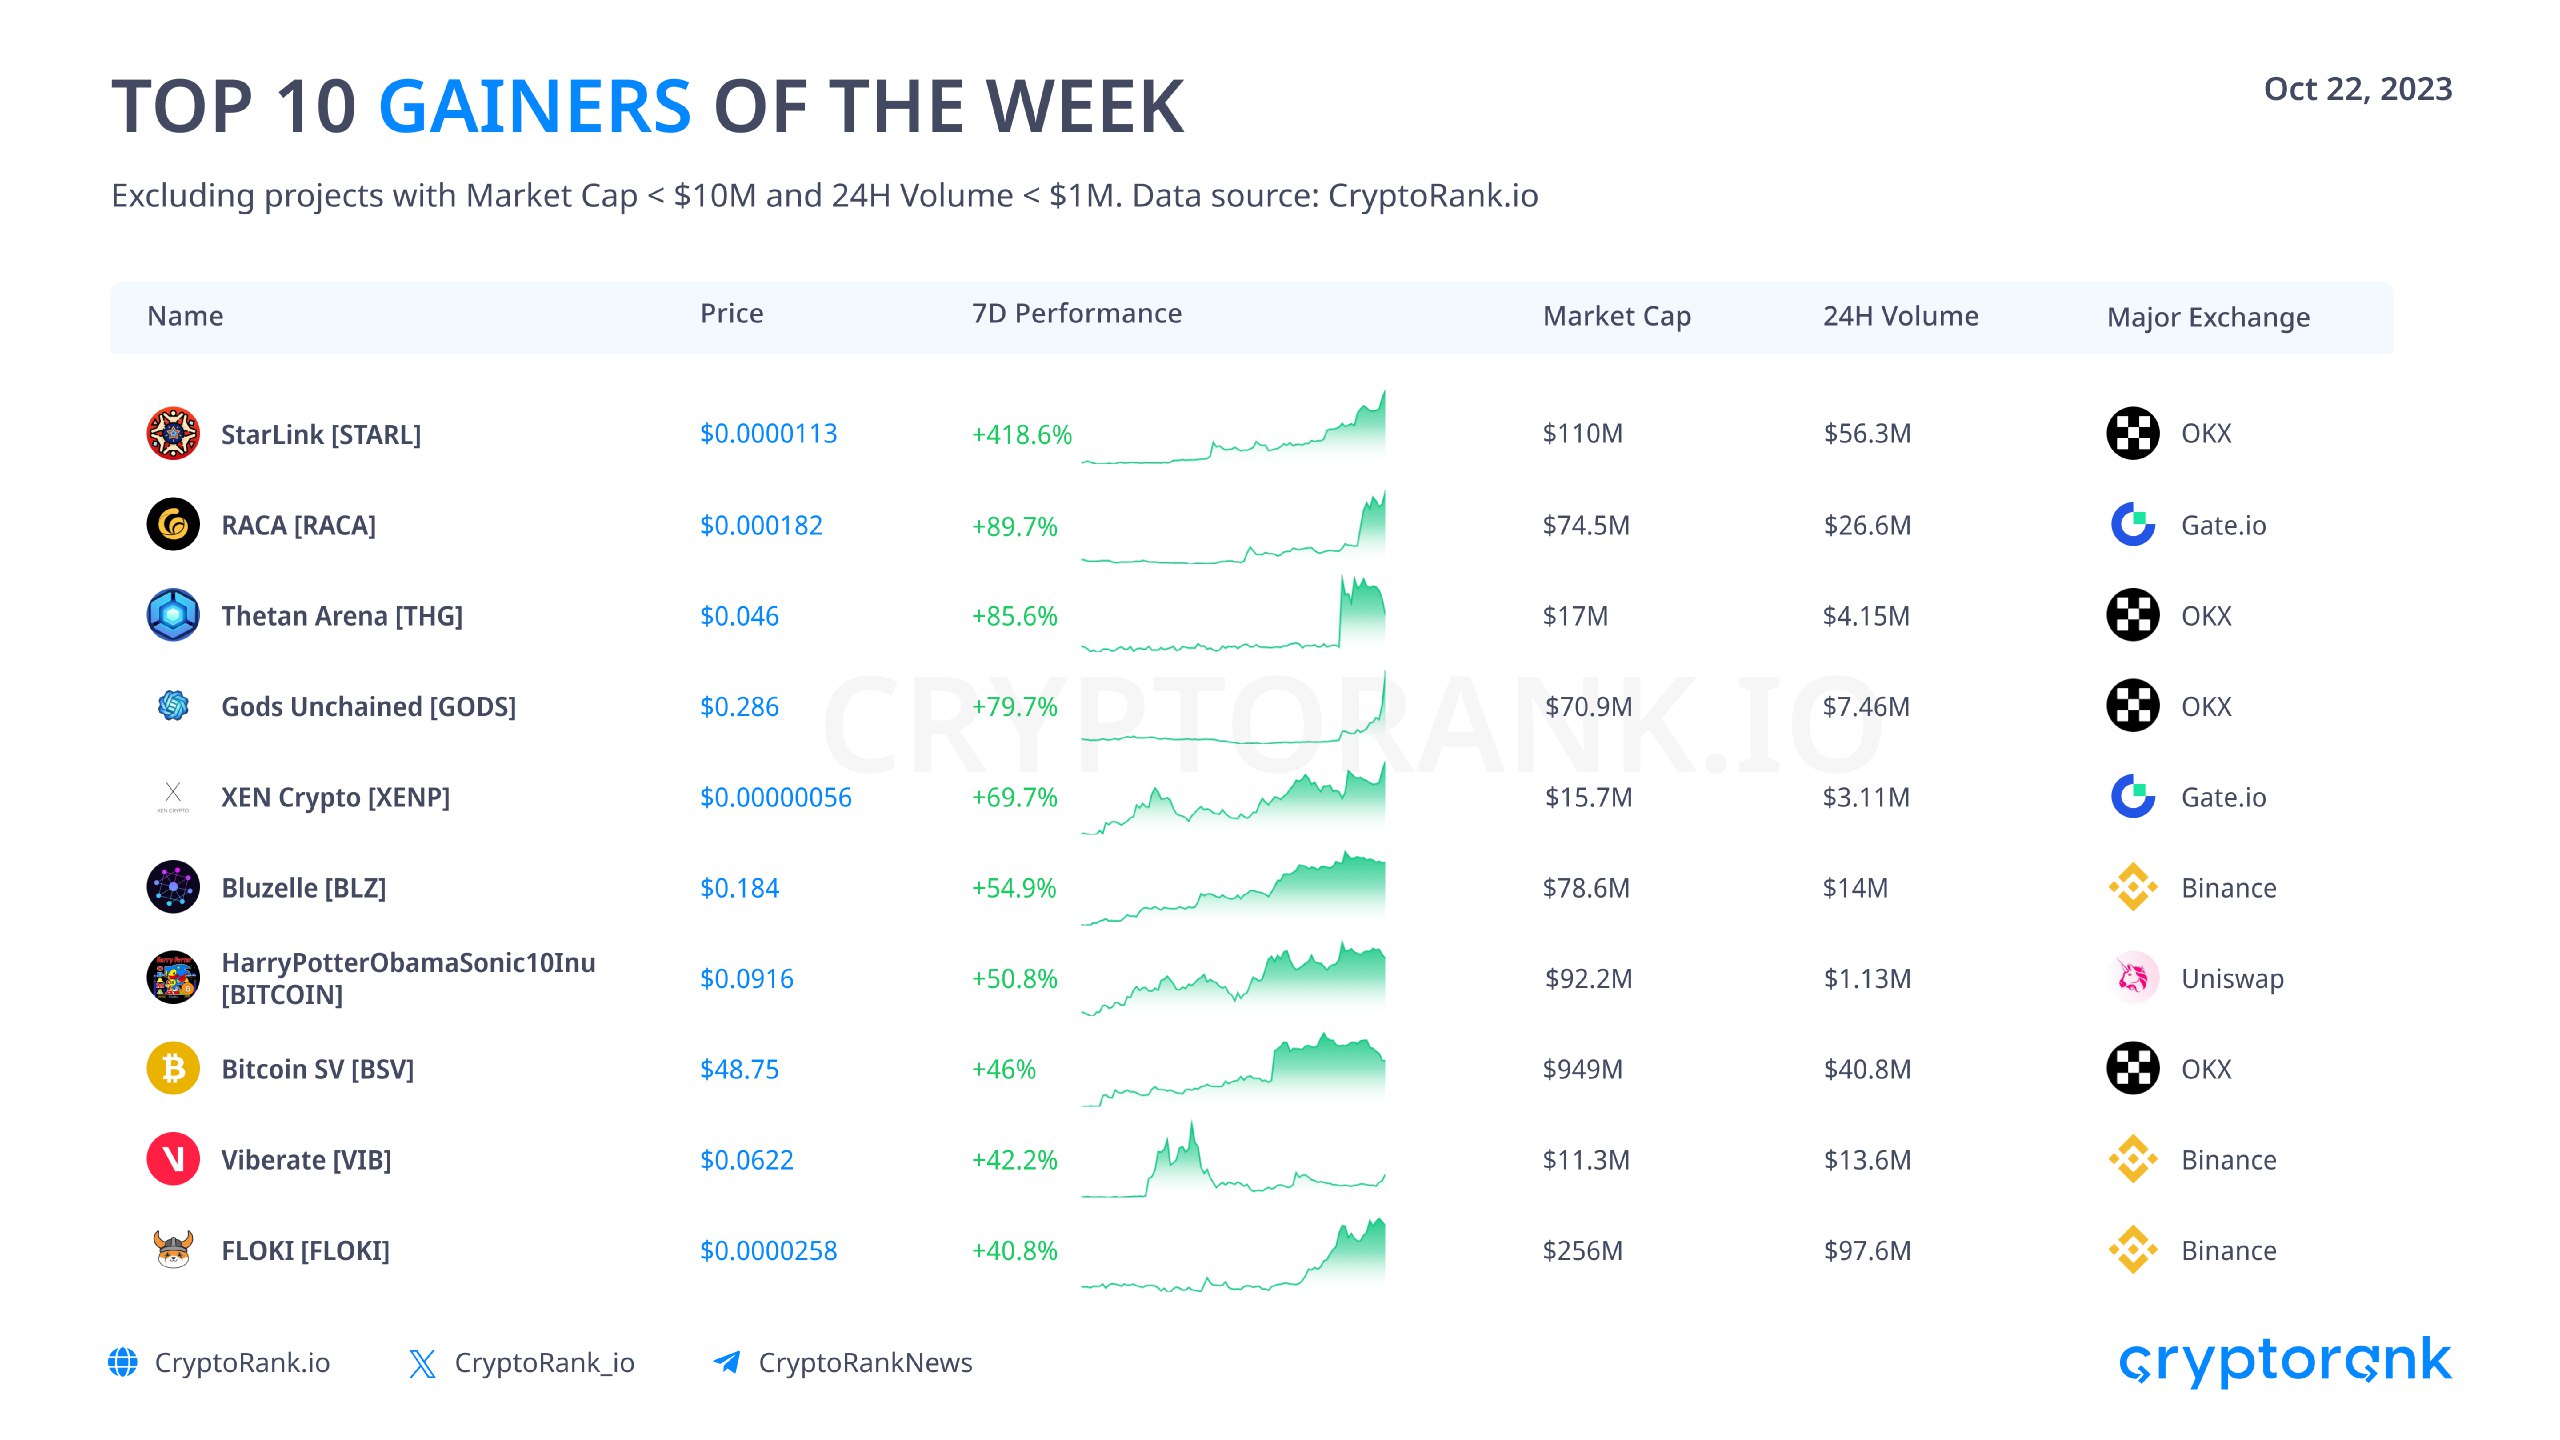Click the FLOKI dog mascot icon

(x=173, y=1250)
